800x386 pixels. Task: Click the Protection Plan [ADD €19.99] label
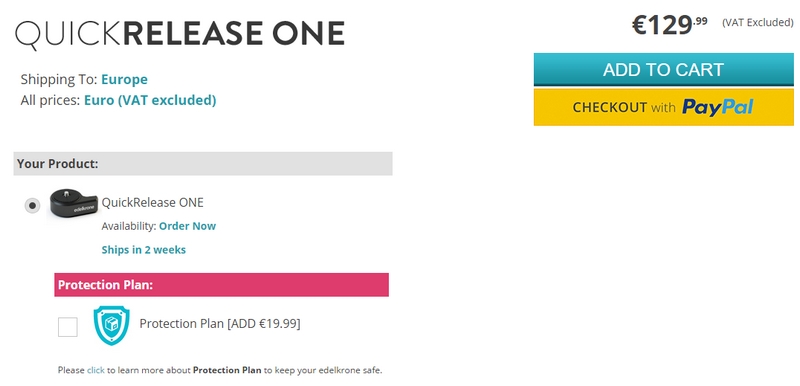pos(220,324)
